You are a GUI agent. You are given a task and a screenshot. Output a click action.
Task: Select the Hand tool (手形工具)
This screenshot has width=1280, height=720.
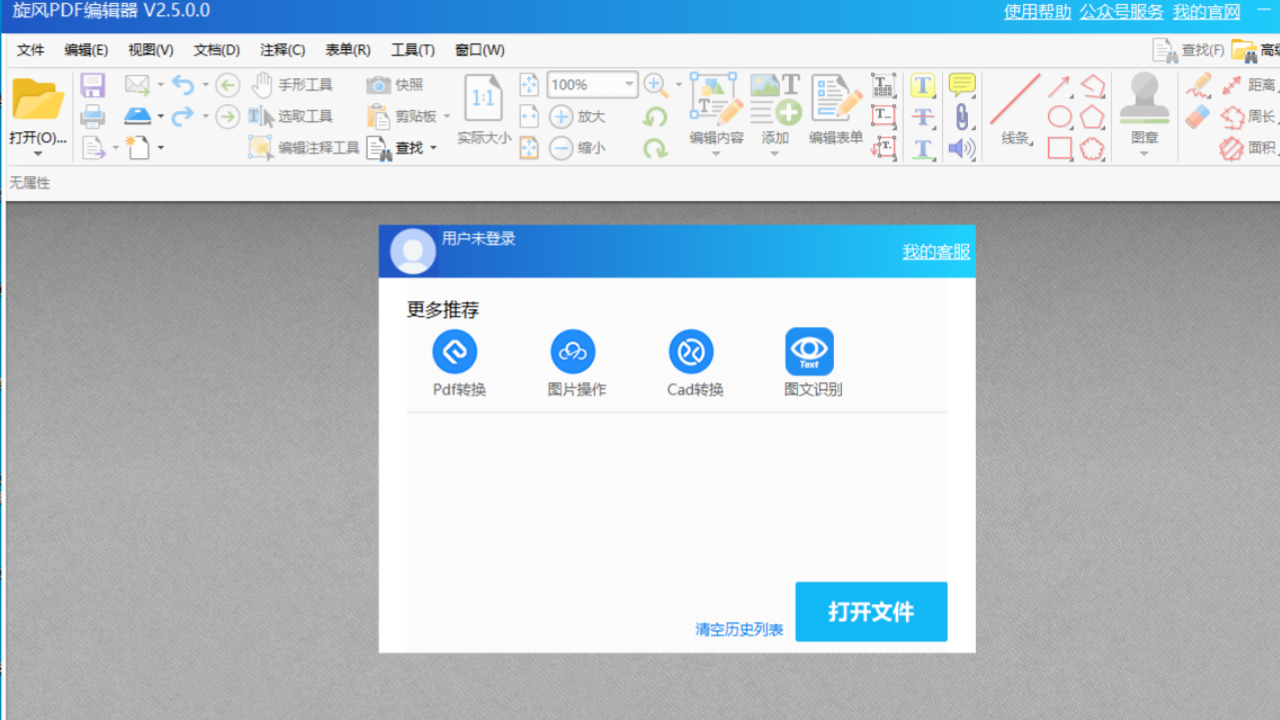click(292, 85)
